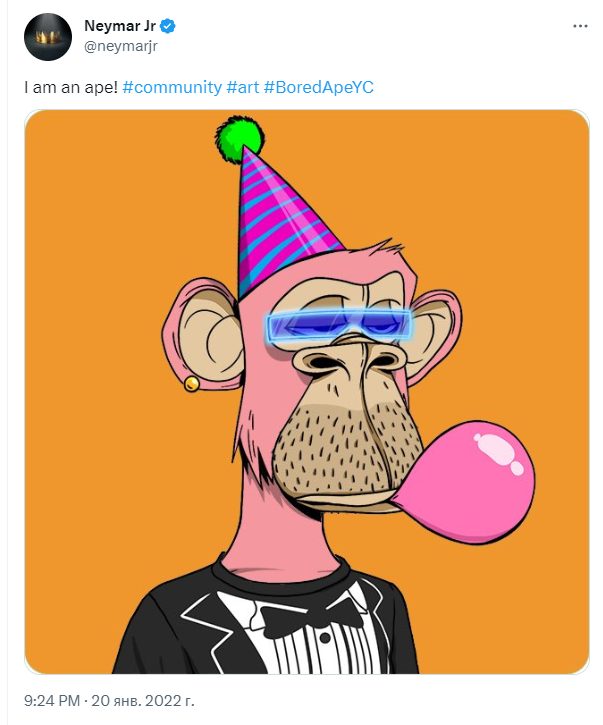Open the Neymar Jr display name

120,26
